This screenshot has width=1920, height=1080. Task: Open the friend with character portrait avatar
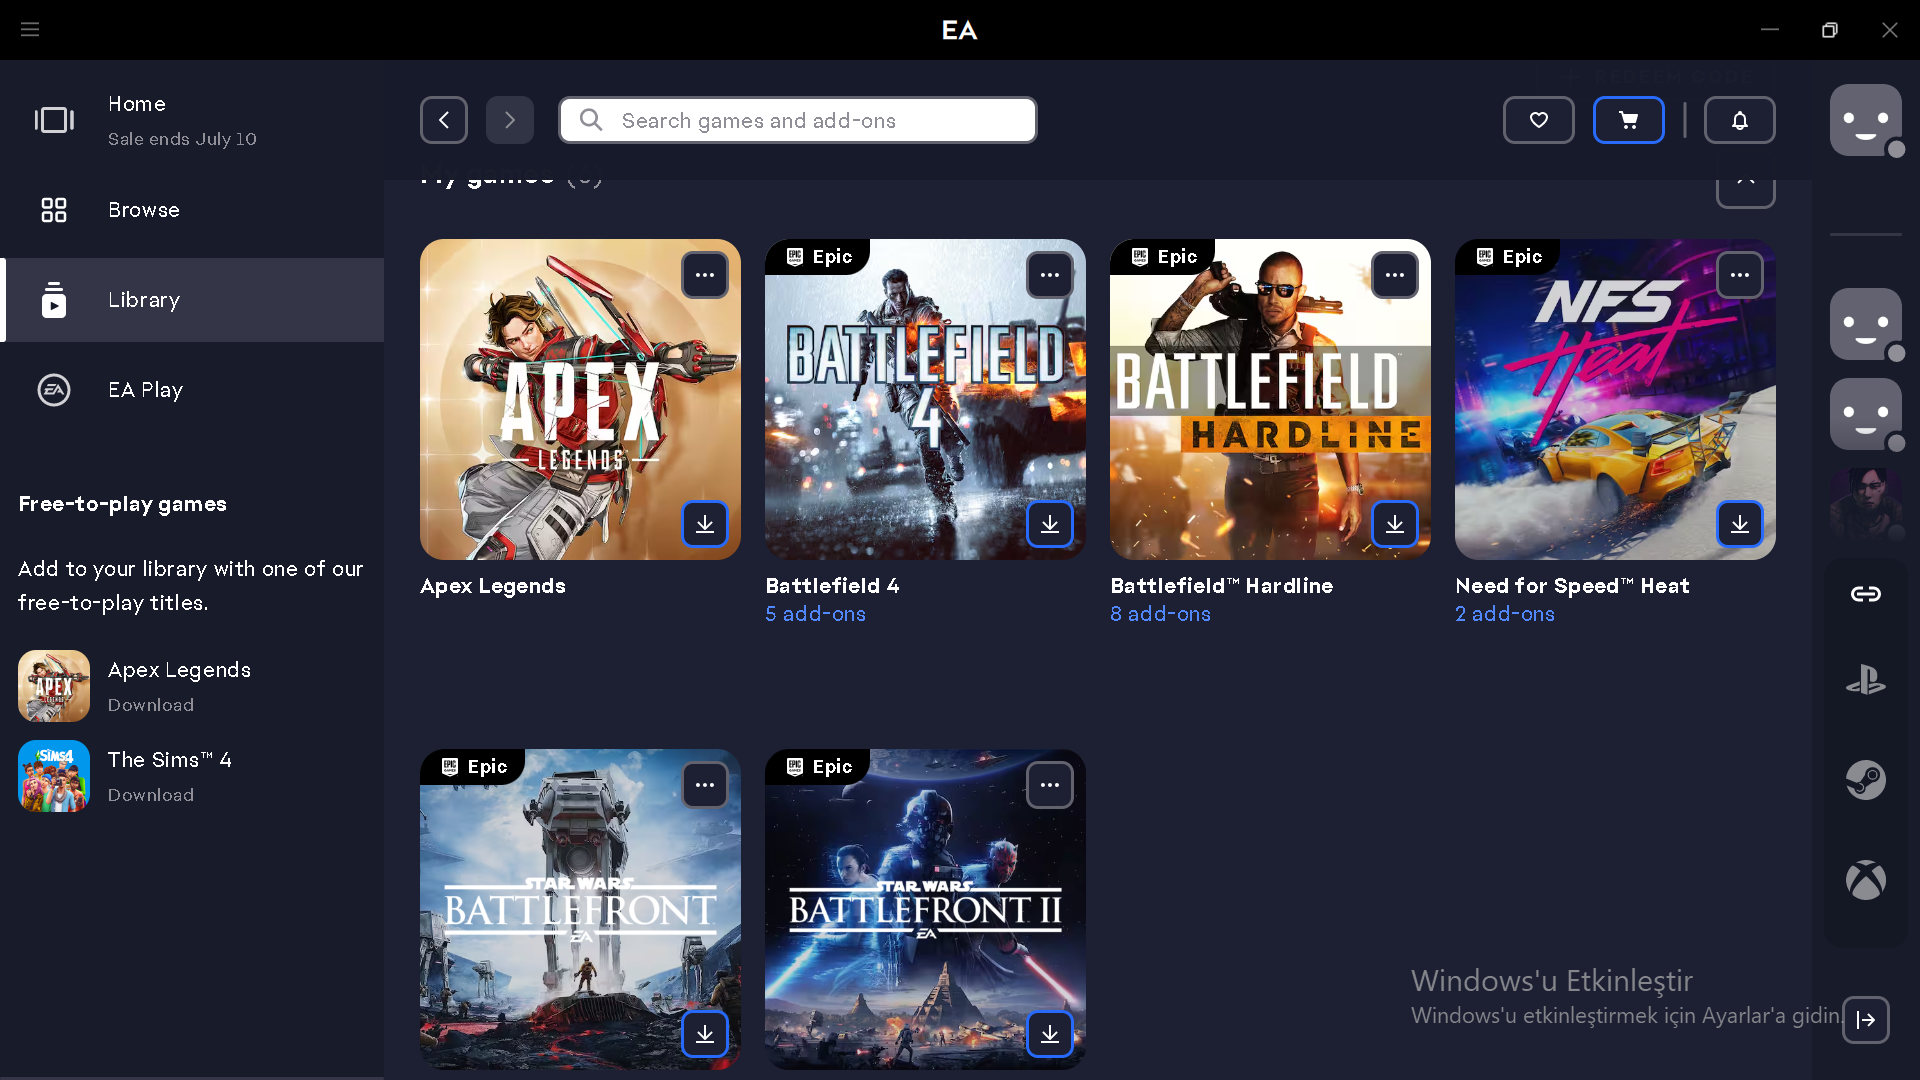pyautogui.click(x=1866, y=504)
